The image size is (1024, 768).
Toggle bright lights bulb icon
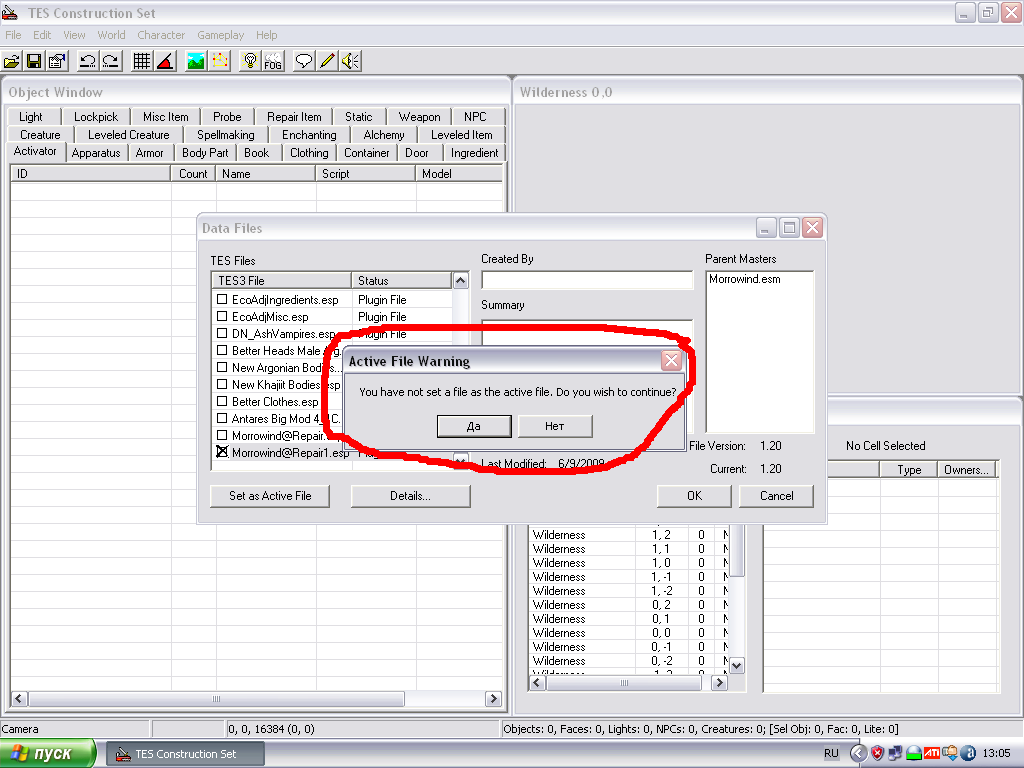coord(249,61)
